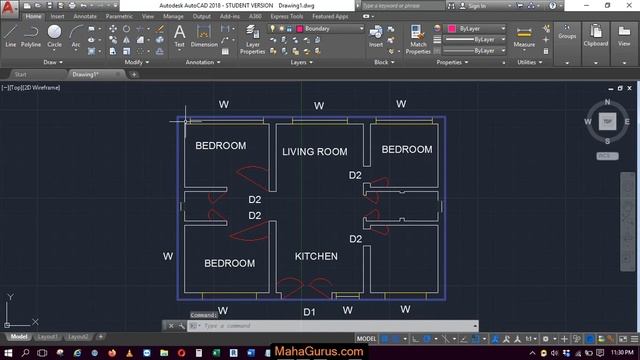Image resolution: width=640 pixels, height=360 pixels.
Task: Click the pink layer color swatch
Action: coord(300,29)
